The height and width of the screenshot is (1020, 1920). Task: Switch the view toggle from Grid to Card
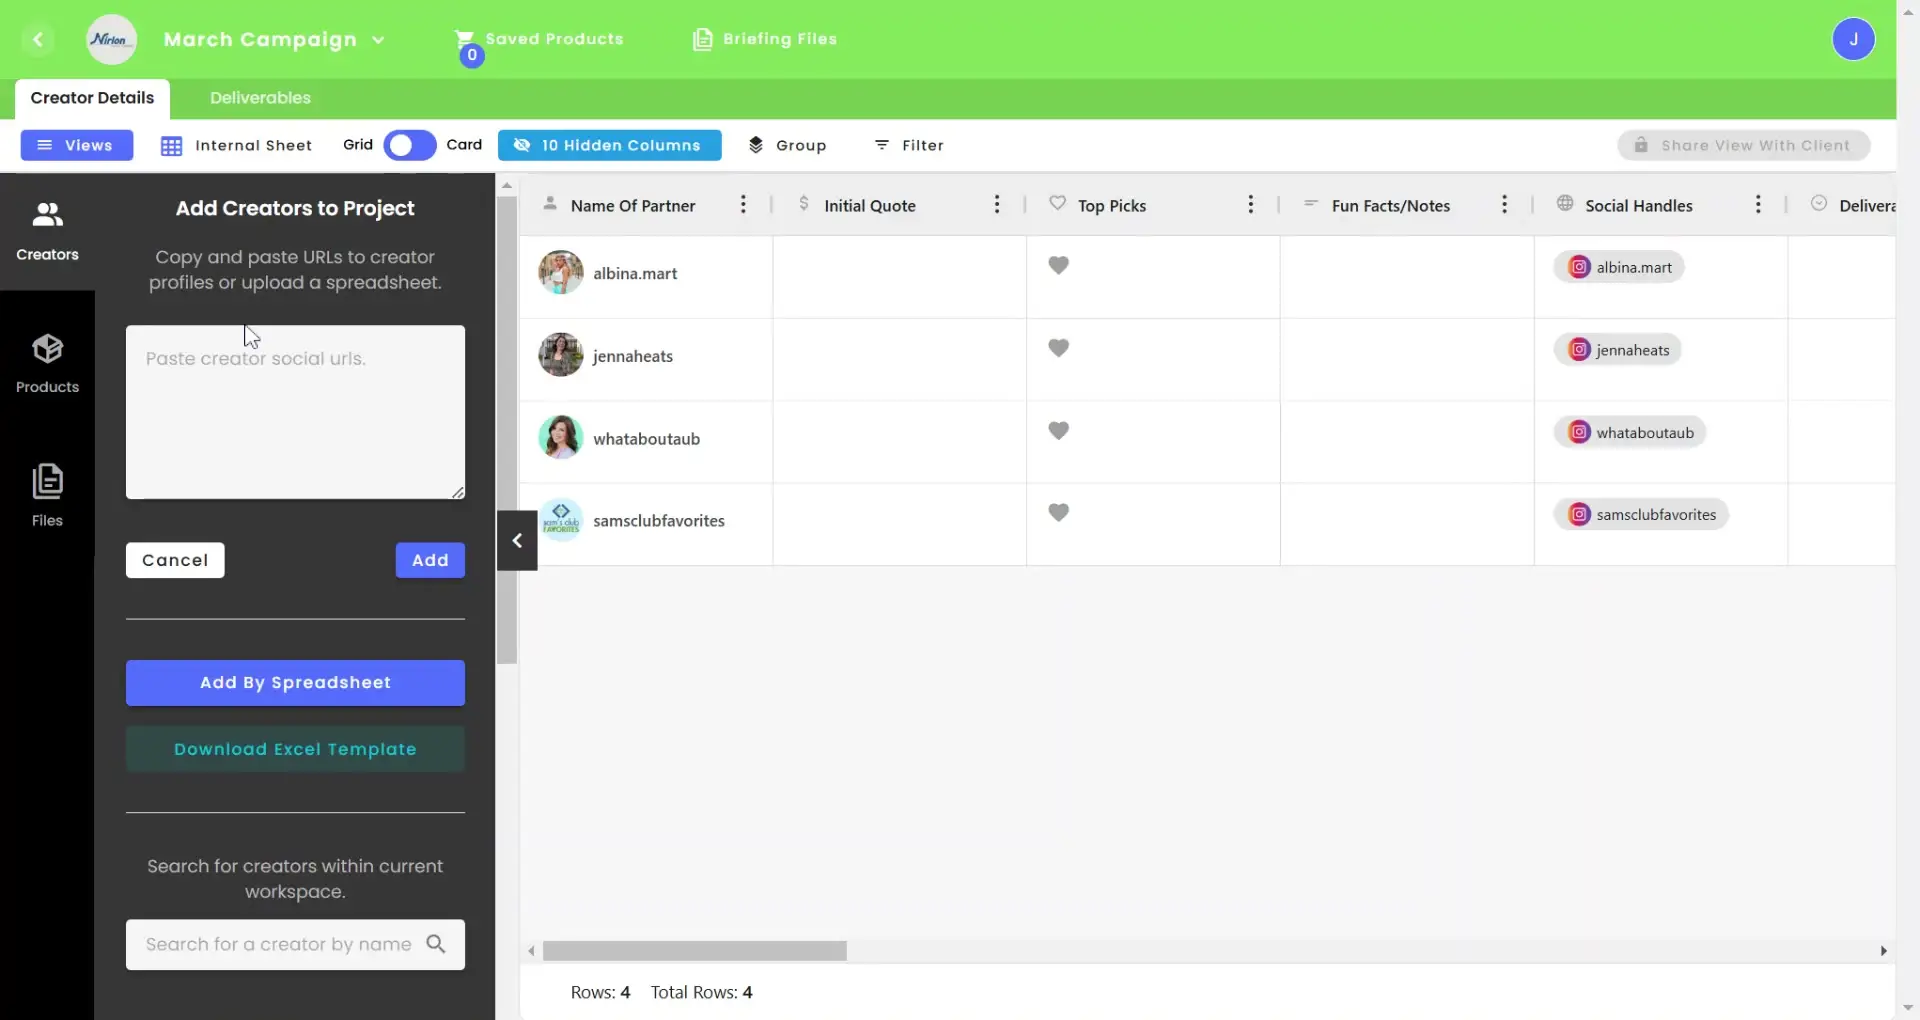coord(408,145)
